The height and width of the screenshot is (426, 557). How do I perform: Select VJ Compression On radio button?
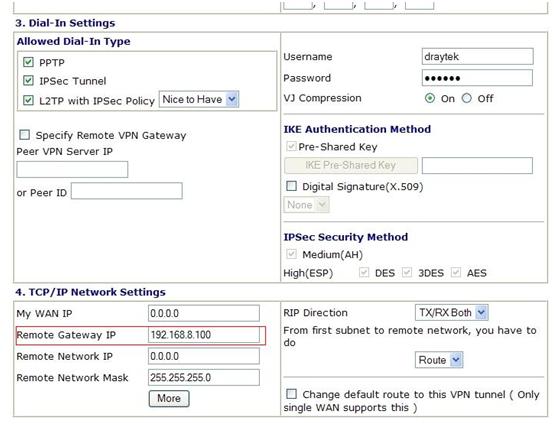pos(430,98)
